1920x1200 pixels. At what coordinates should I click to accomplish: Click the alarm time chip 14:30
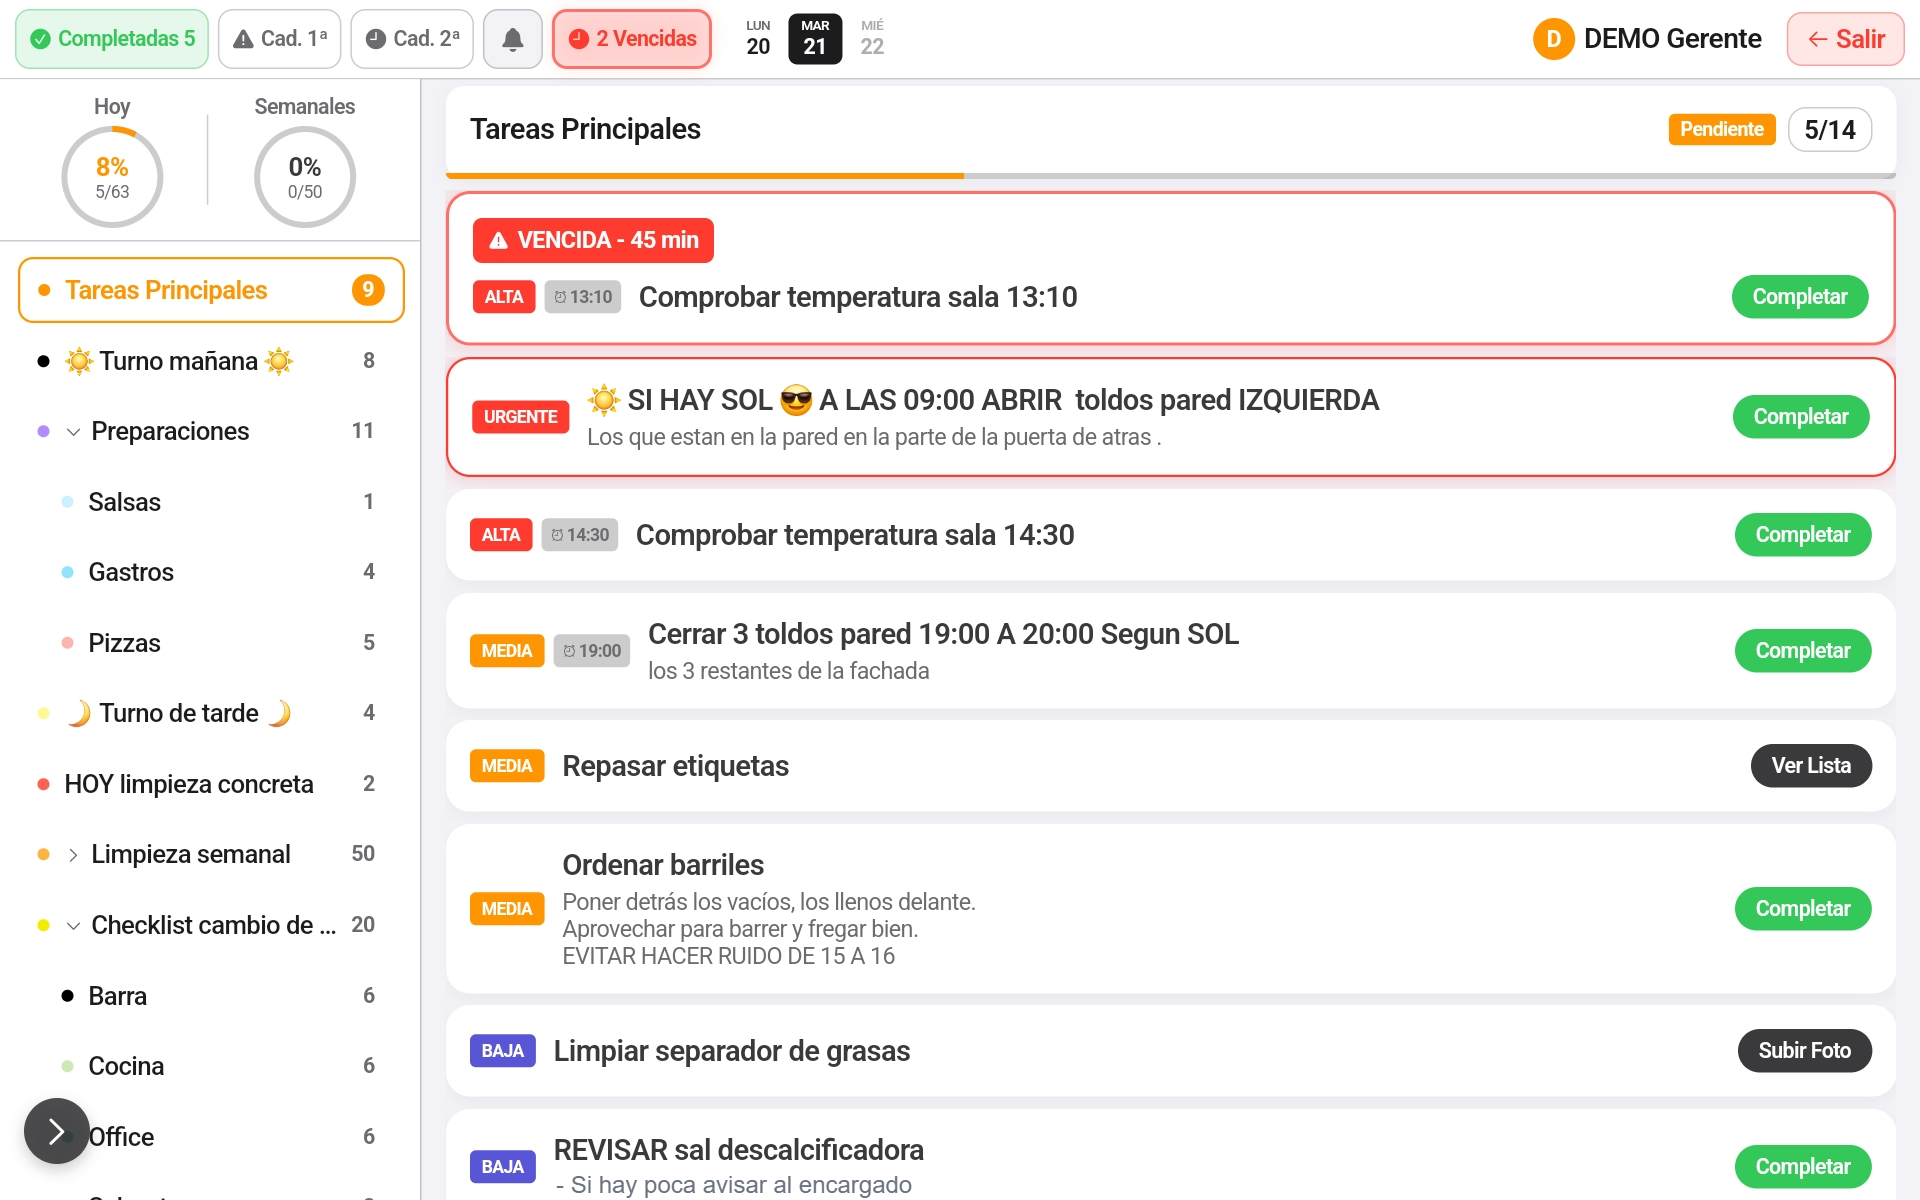[580, 535]
